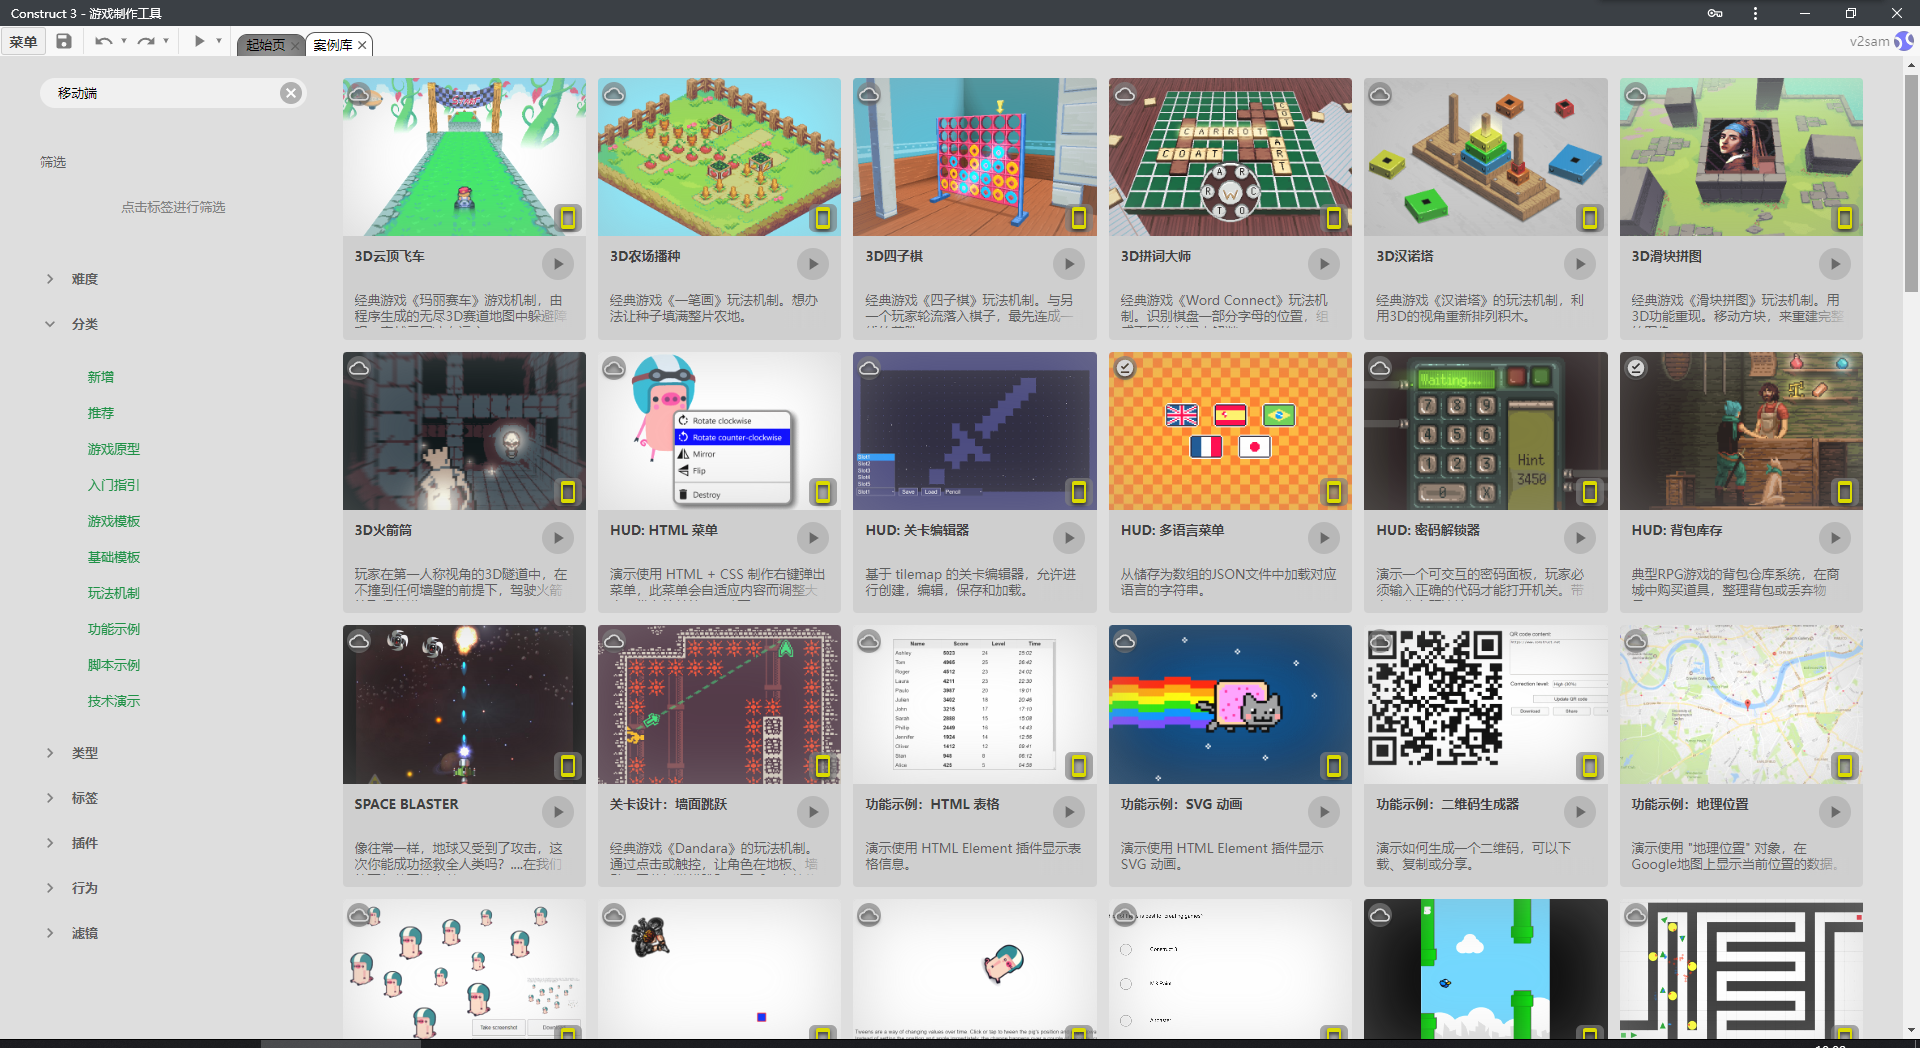Filter by 脚本示例 category
Image resolution: width=1920 pixels, height=1048 pixels.
coord(114,665)
